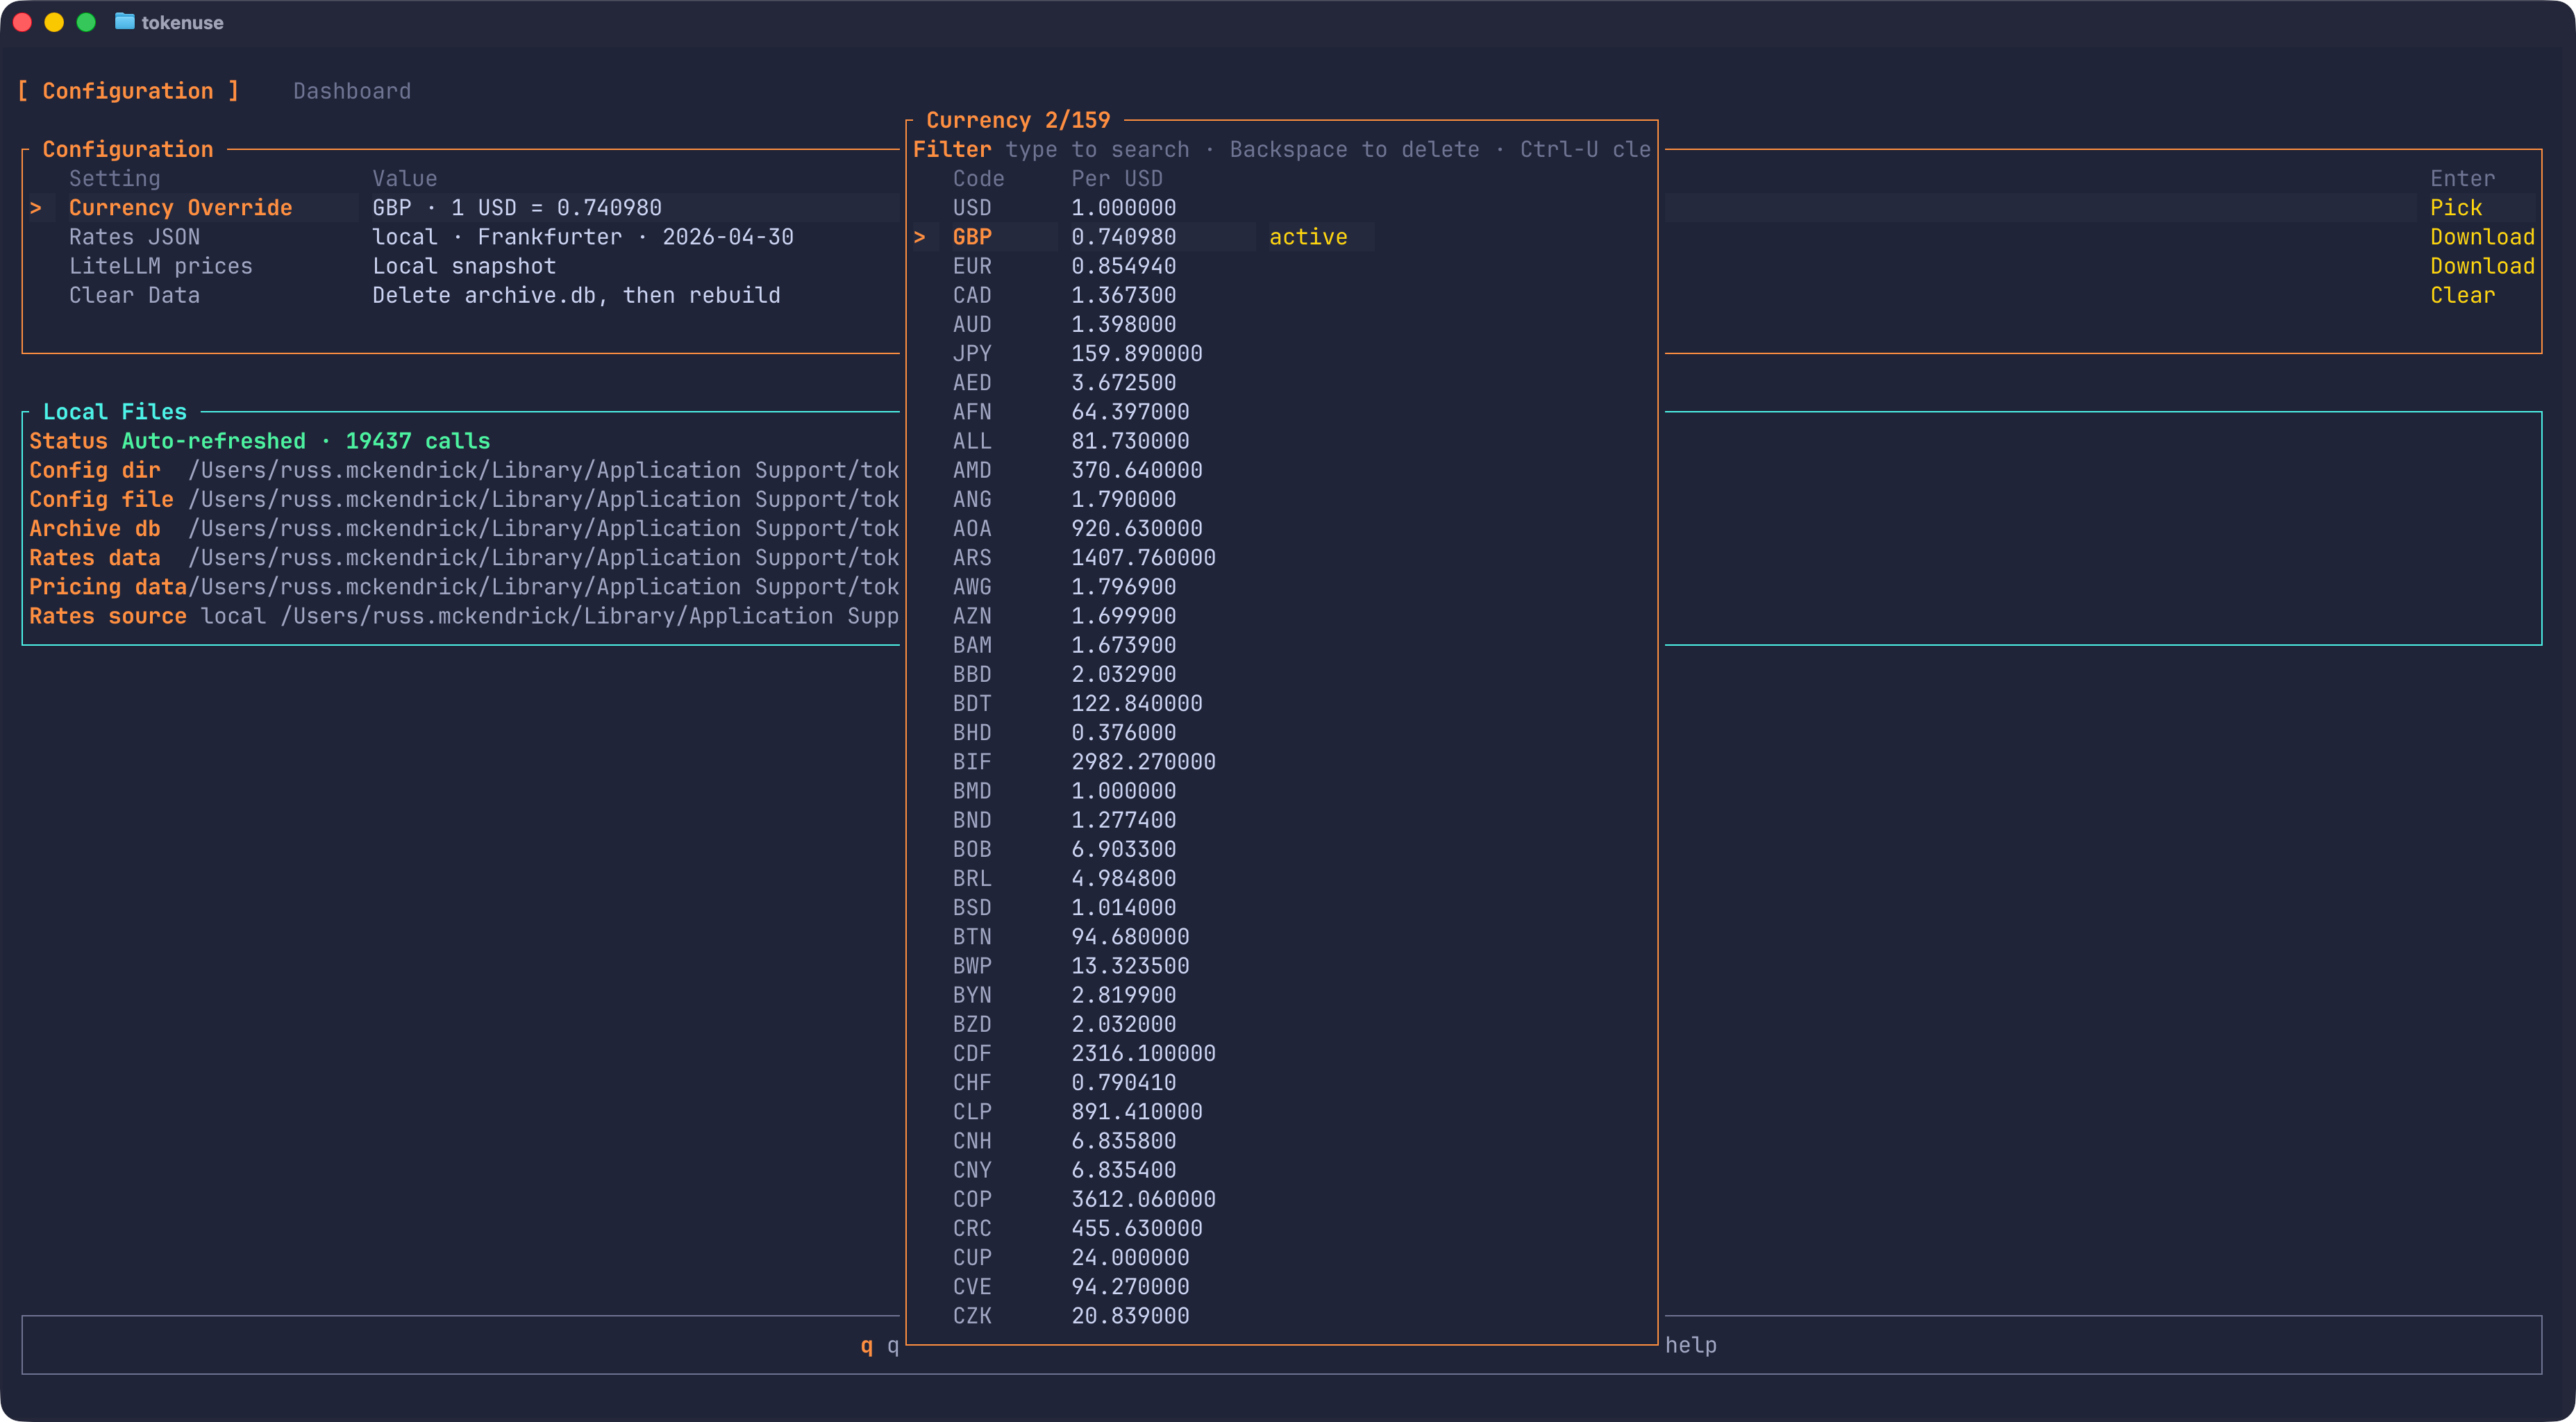Choose BSD in the currency list
2576x1422 pixels.
(x=1281, y=908)
